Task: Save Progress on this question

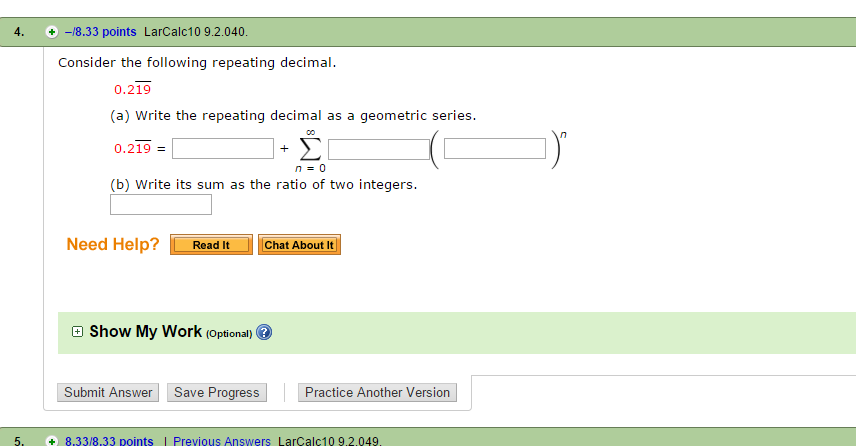Action: coord(217,393)
